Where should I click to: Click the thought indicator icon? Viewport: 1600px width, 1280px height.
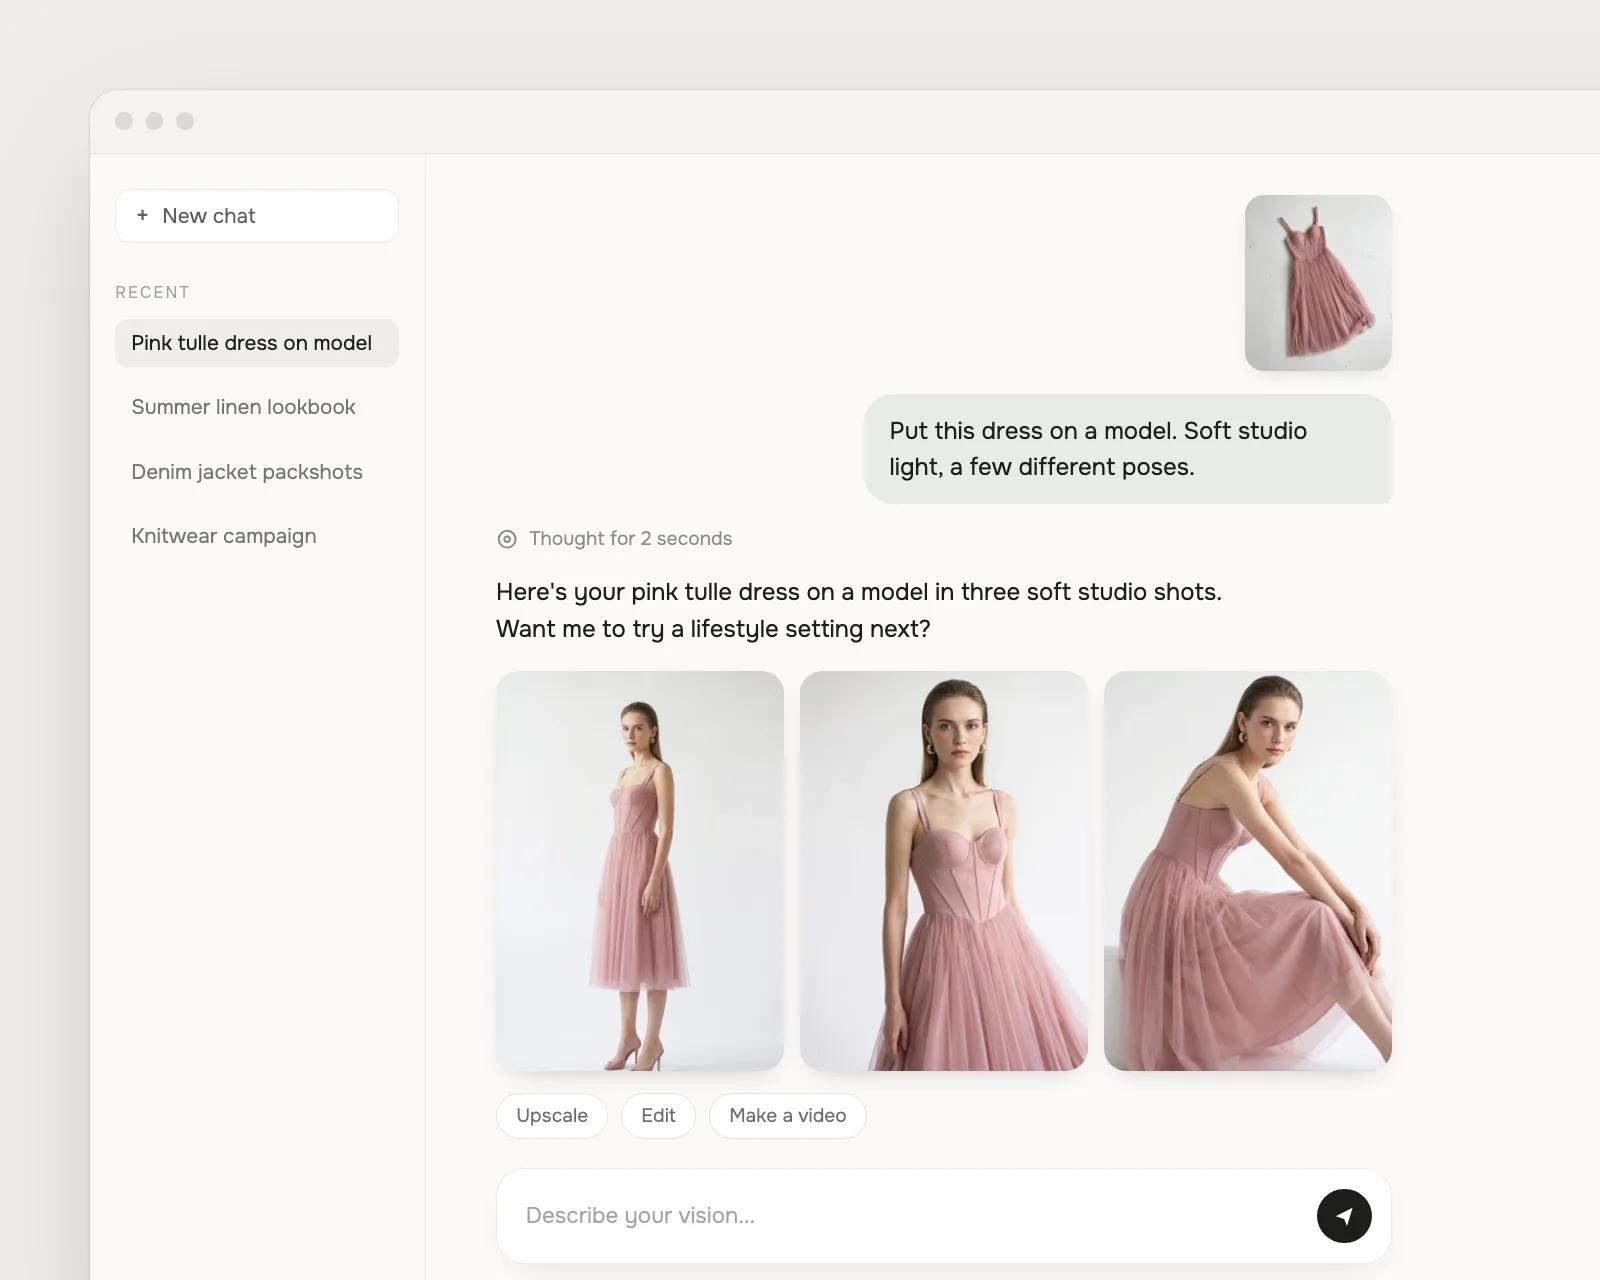507,539
